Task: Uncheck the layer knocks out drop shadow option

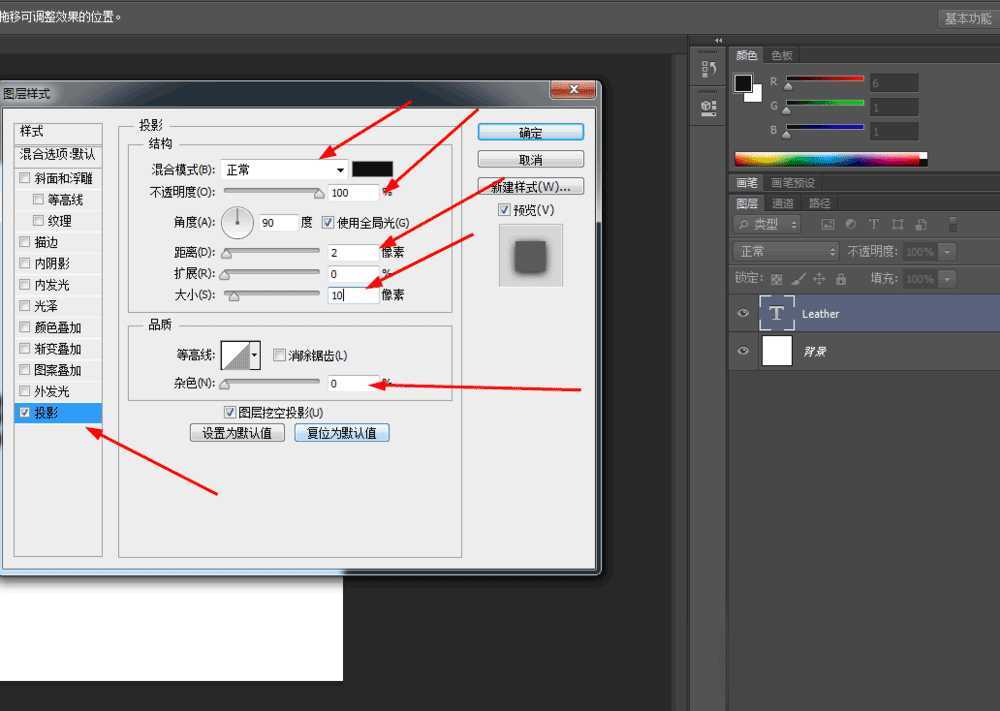Action: click(231, 412)
